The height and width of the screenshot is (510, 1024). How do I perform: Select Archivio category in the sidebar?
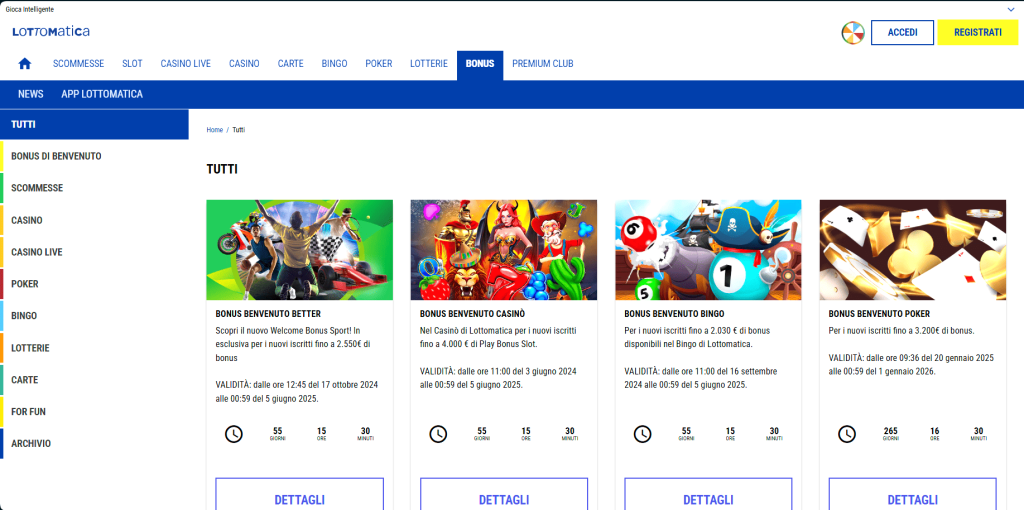(31, 444)
